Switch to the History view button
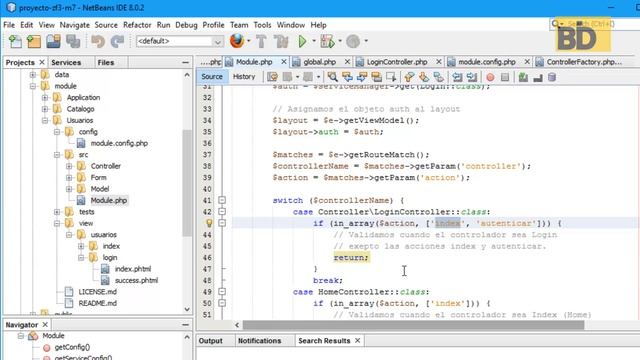The image size is (640, 360). click(244, 77)
